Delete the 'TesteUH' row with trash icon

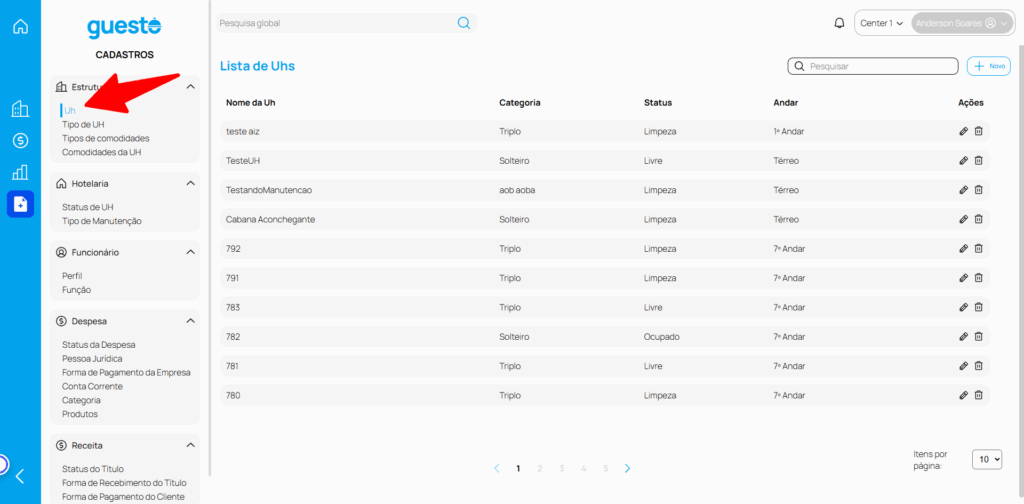click(x=979, y=160)
